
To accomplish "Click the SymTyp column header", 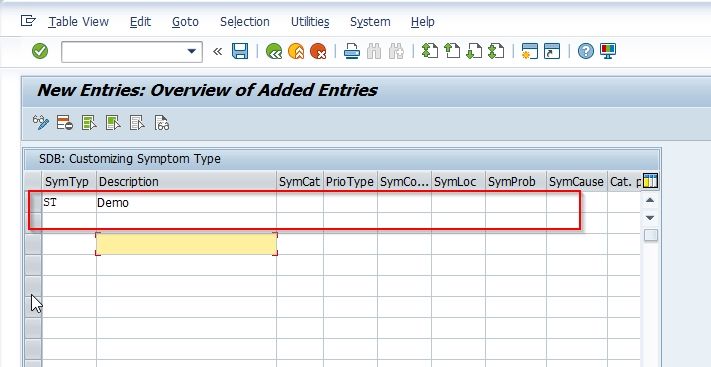I will pos(69,181).
